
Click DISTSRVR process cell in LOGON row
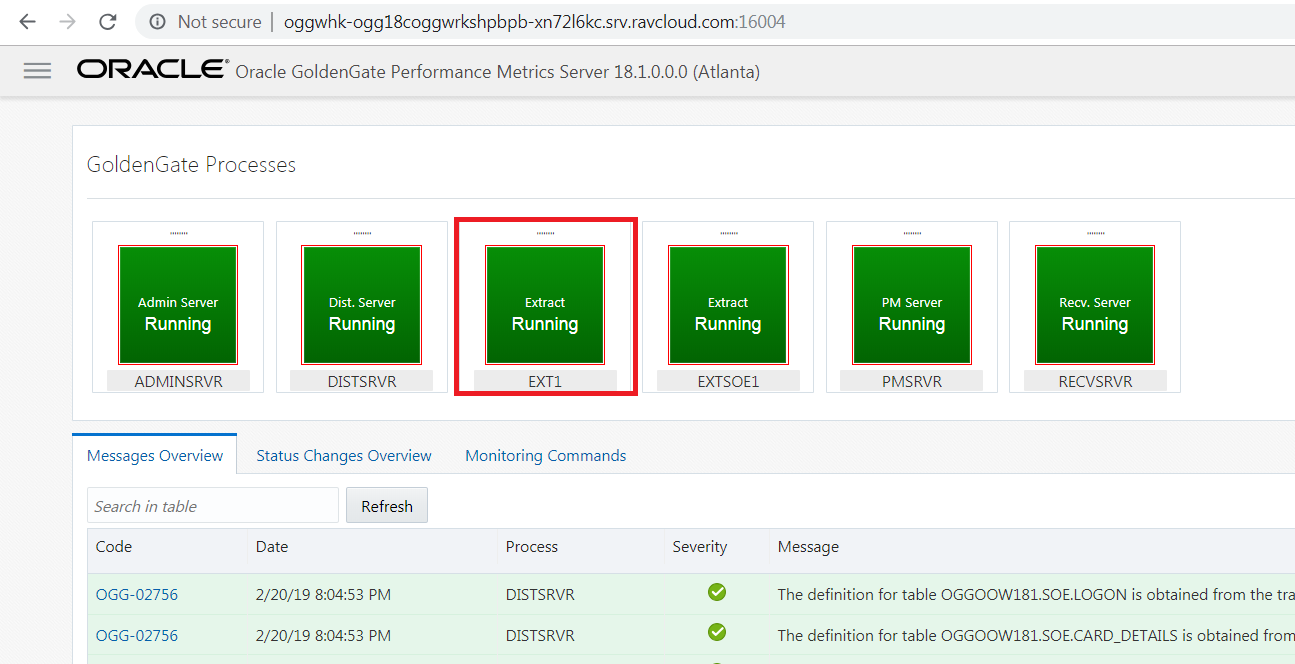(x=540, y=594)
